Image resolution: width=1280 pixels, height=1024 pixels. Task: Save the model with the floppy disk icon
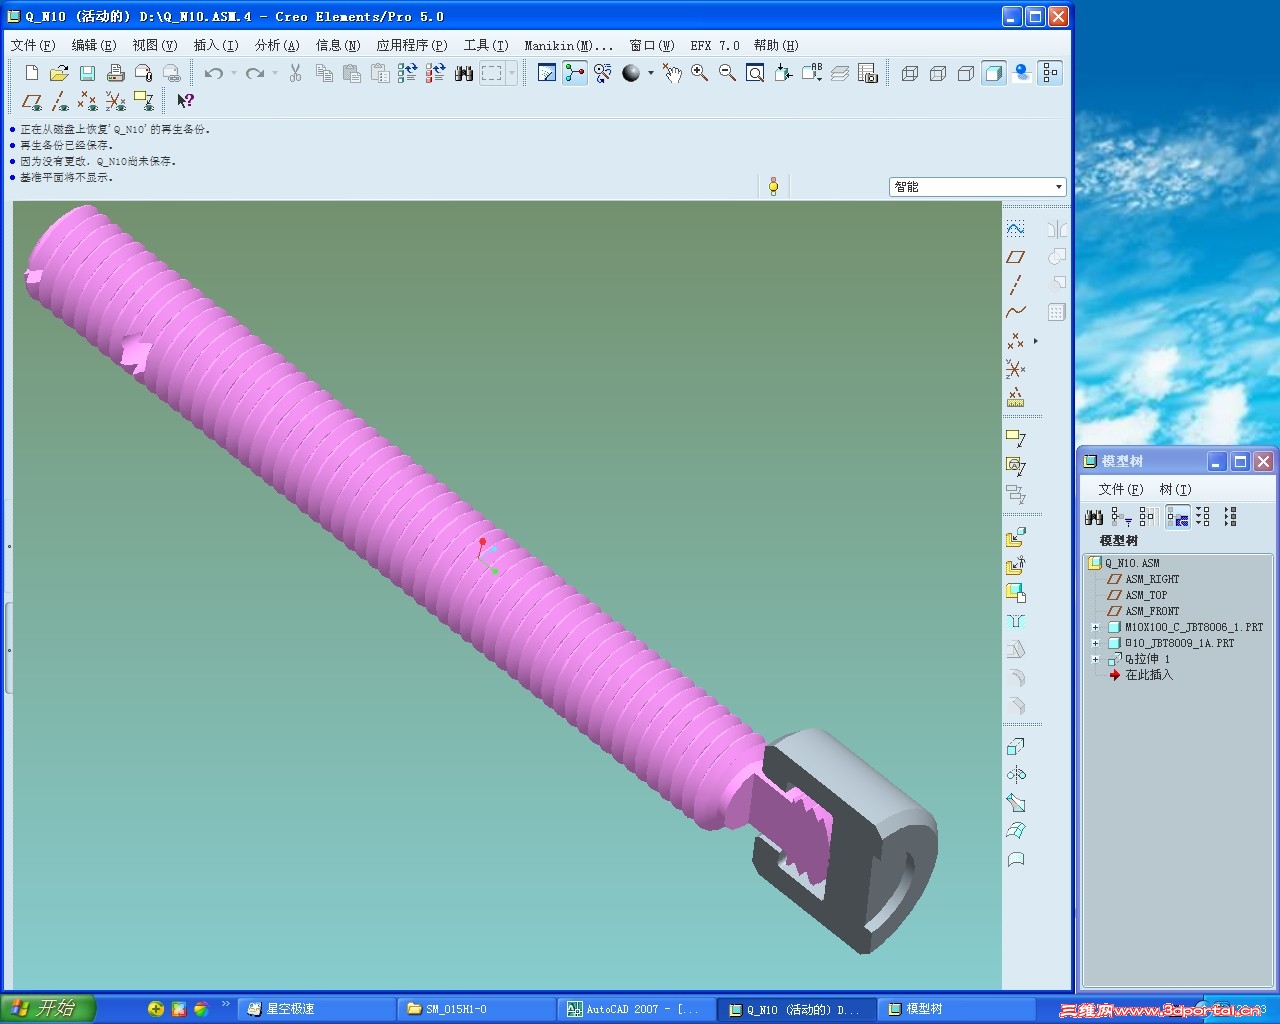[x=87, y=73]
